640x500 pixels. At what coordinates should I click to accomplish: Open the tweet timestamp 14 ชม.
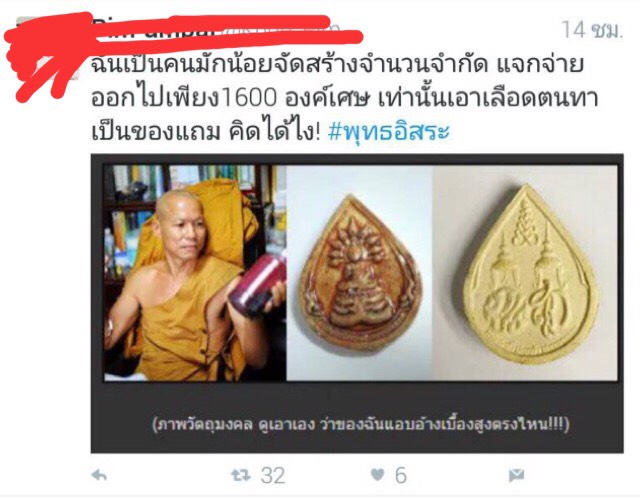point(592,30)
